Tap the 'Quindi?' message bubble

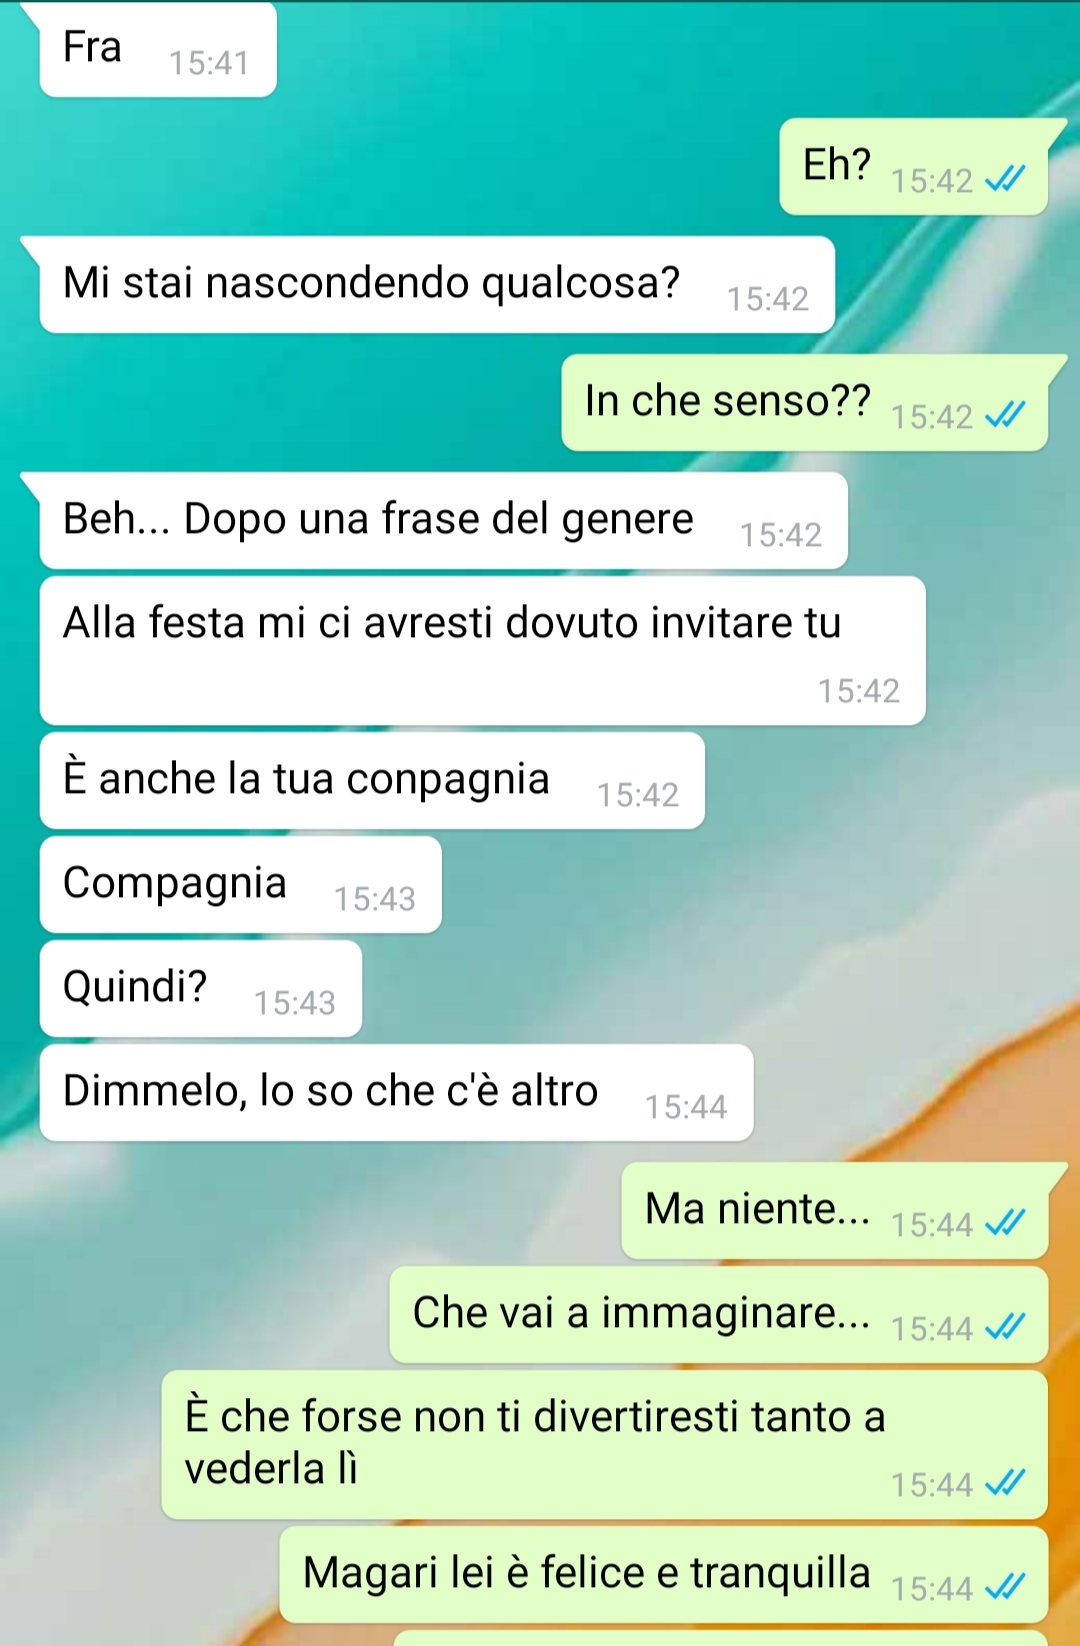click(200, 988)
